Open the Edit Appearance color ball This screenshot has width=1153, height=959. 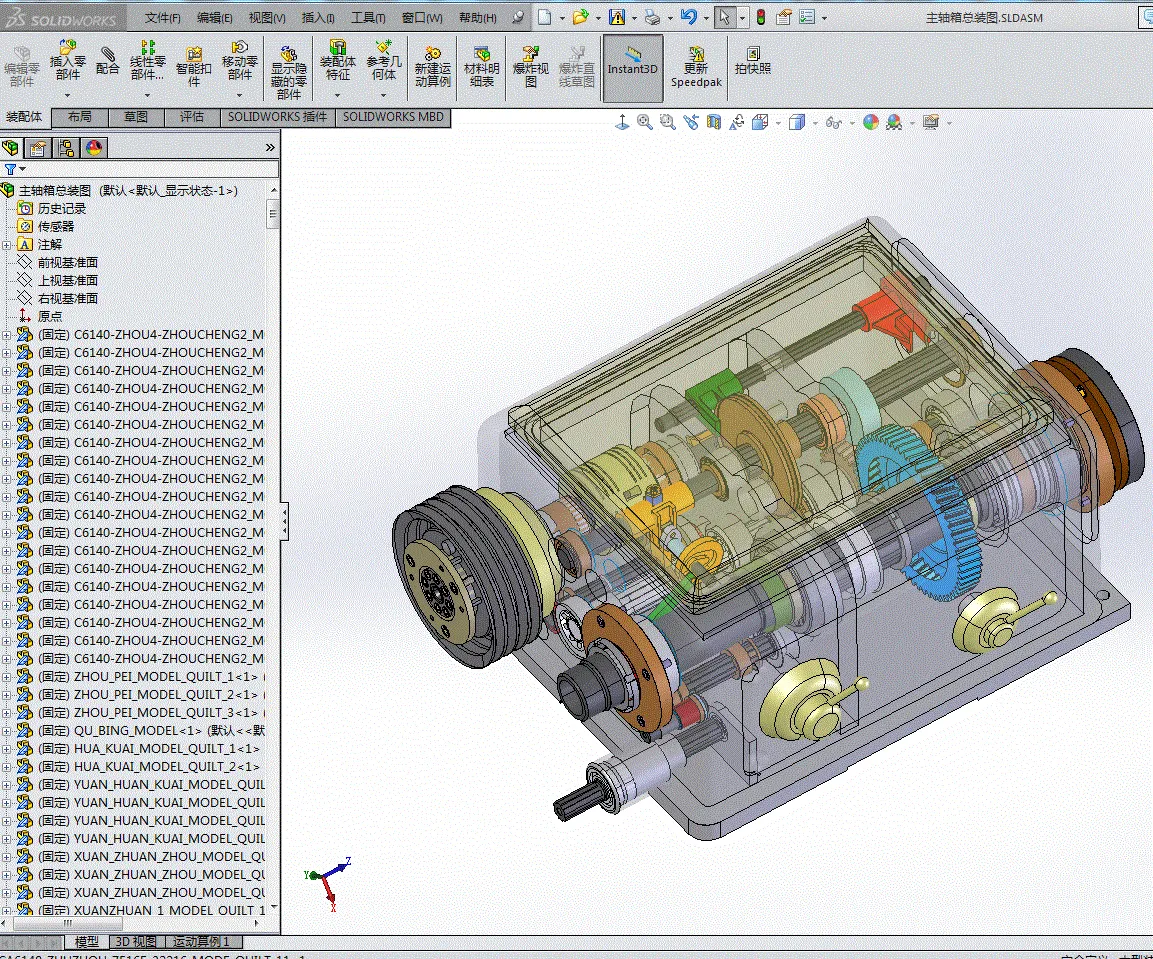[870, 122]
